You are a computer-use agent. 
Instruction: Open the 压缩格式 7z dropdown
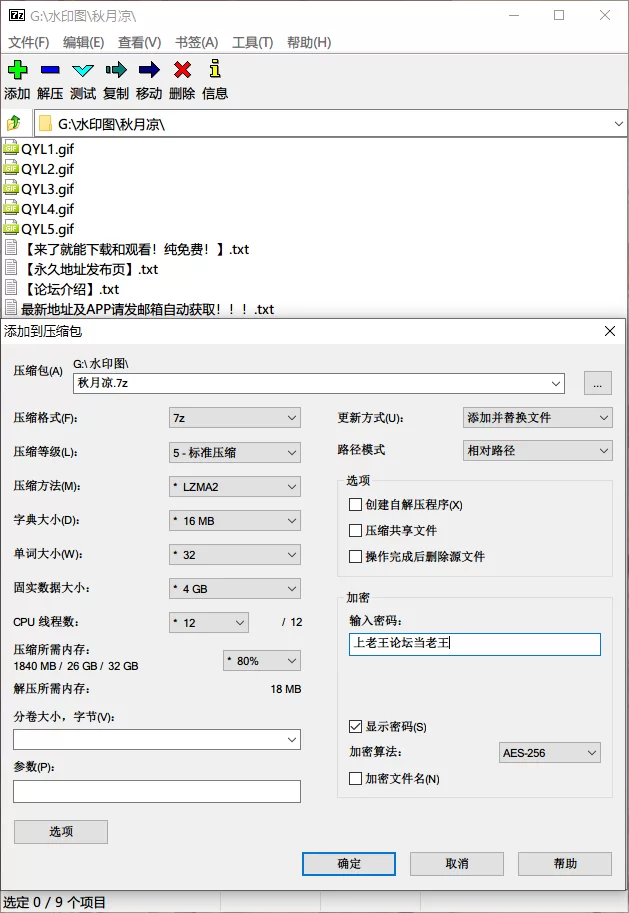click(x=235, y=418)
